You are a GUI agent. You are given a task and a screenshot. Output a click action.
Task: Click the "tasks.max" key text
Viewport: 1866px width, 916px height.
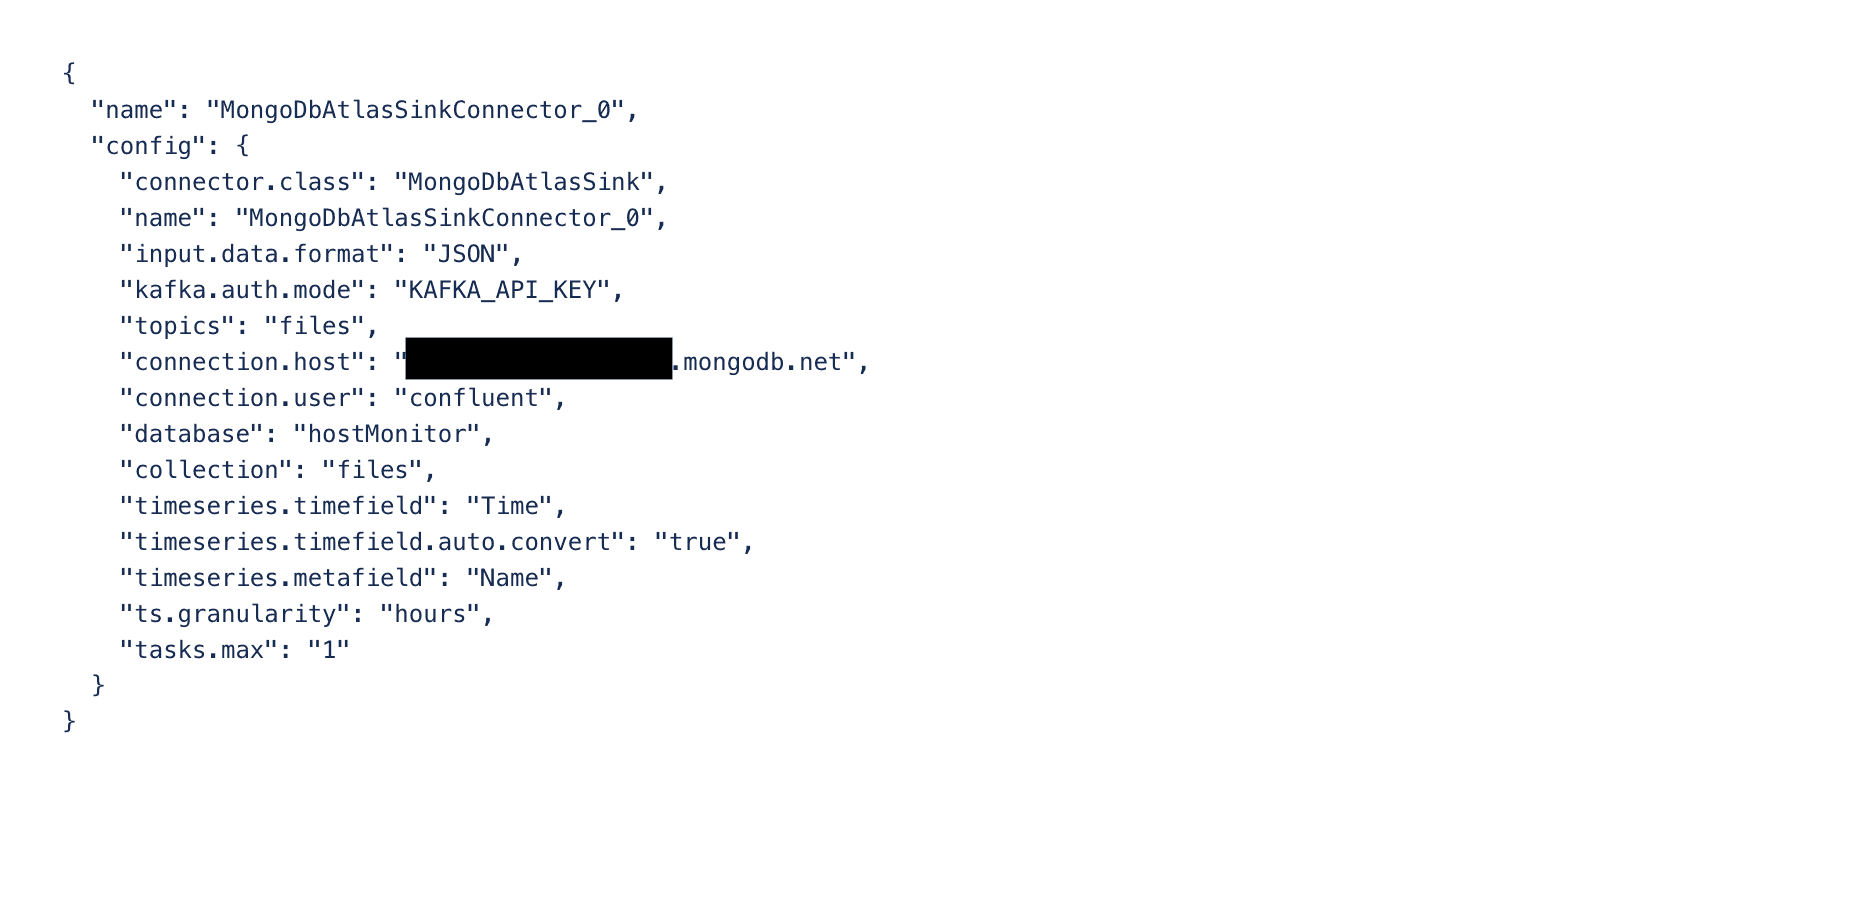tap(199, 650)
